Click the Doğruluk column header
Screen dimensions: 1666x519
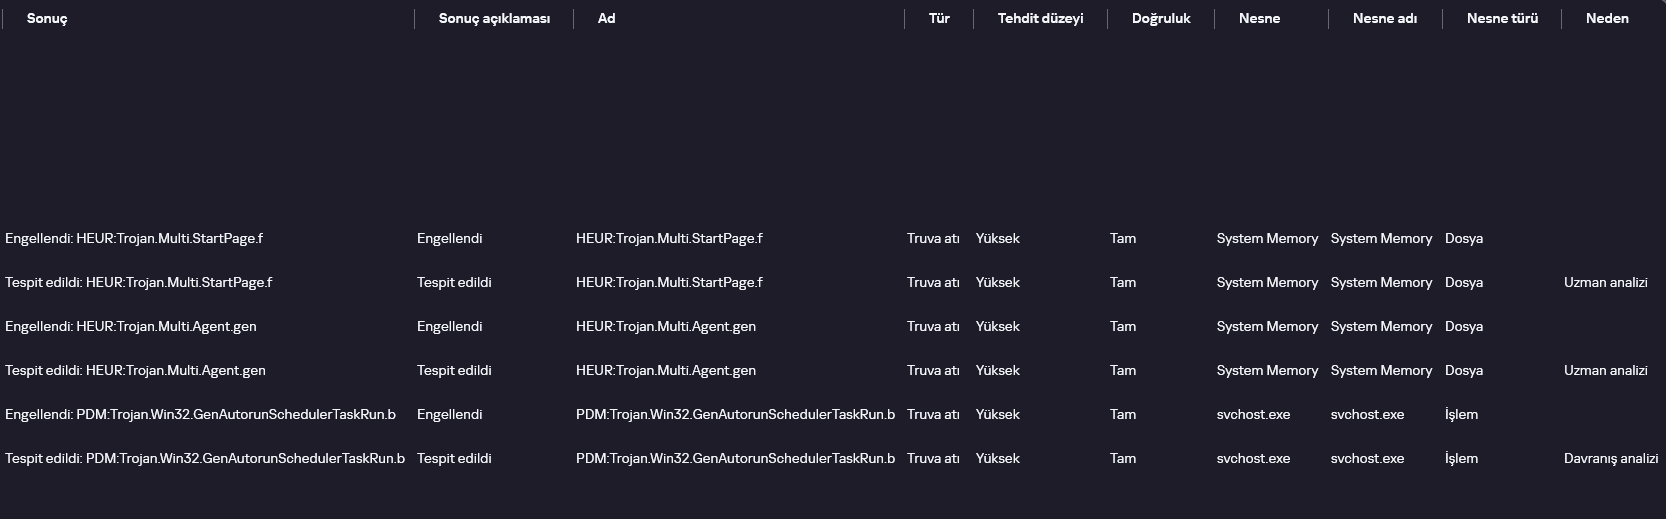[1161, 19]
